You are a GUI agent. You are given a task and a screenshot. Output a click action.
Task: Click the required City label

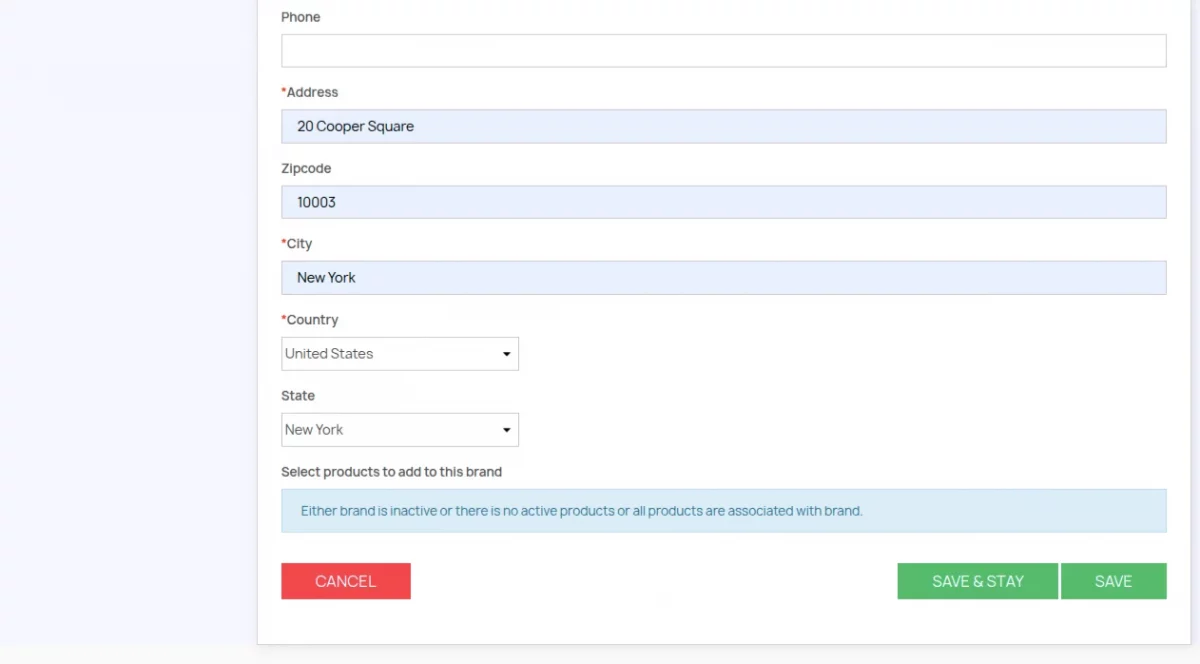(x=299, y=244)
